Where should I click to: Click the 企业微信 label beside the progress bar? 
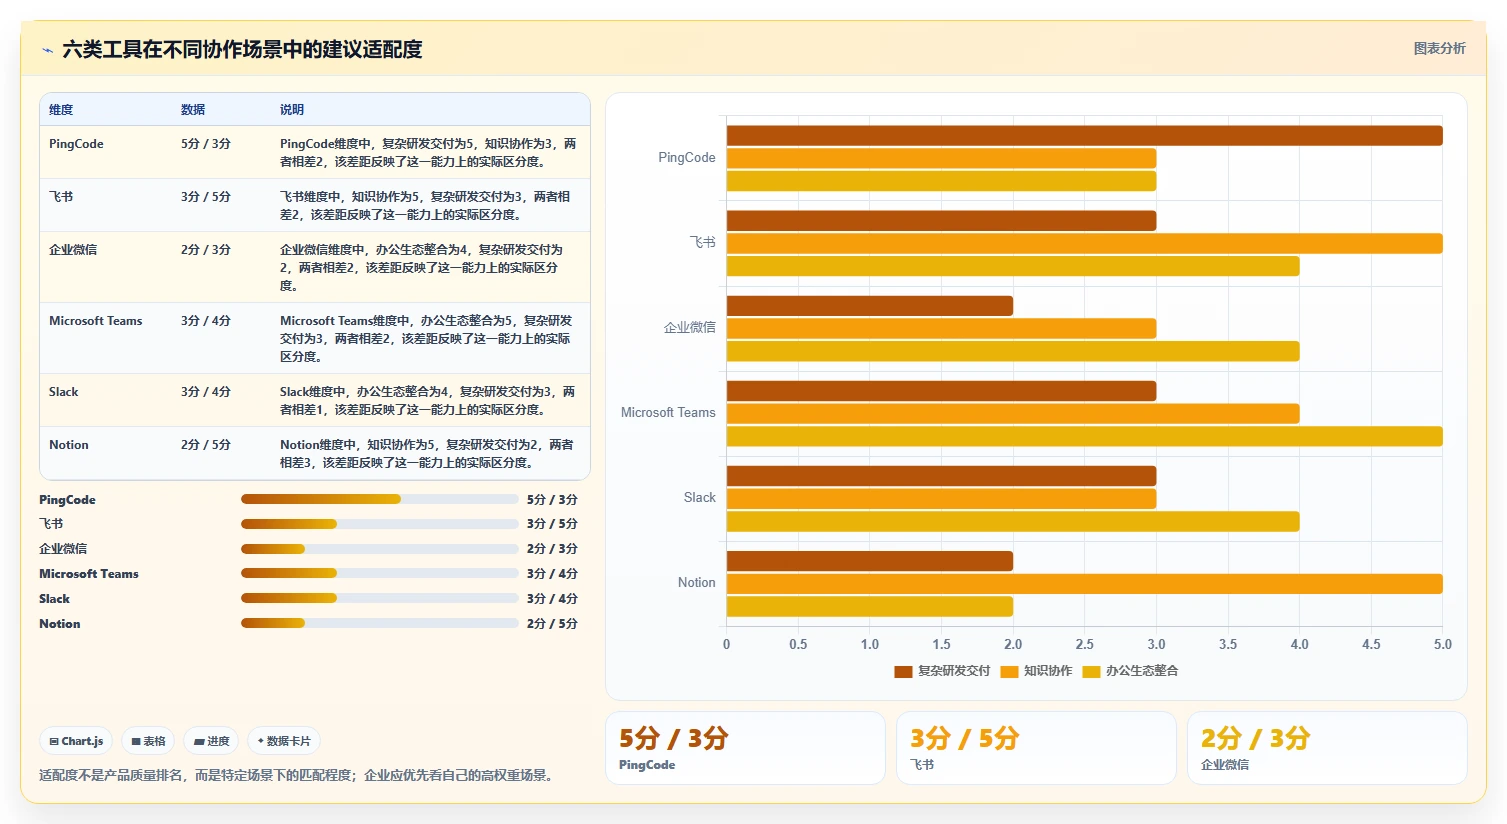pyautogui.click(x=63, y=549)
